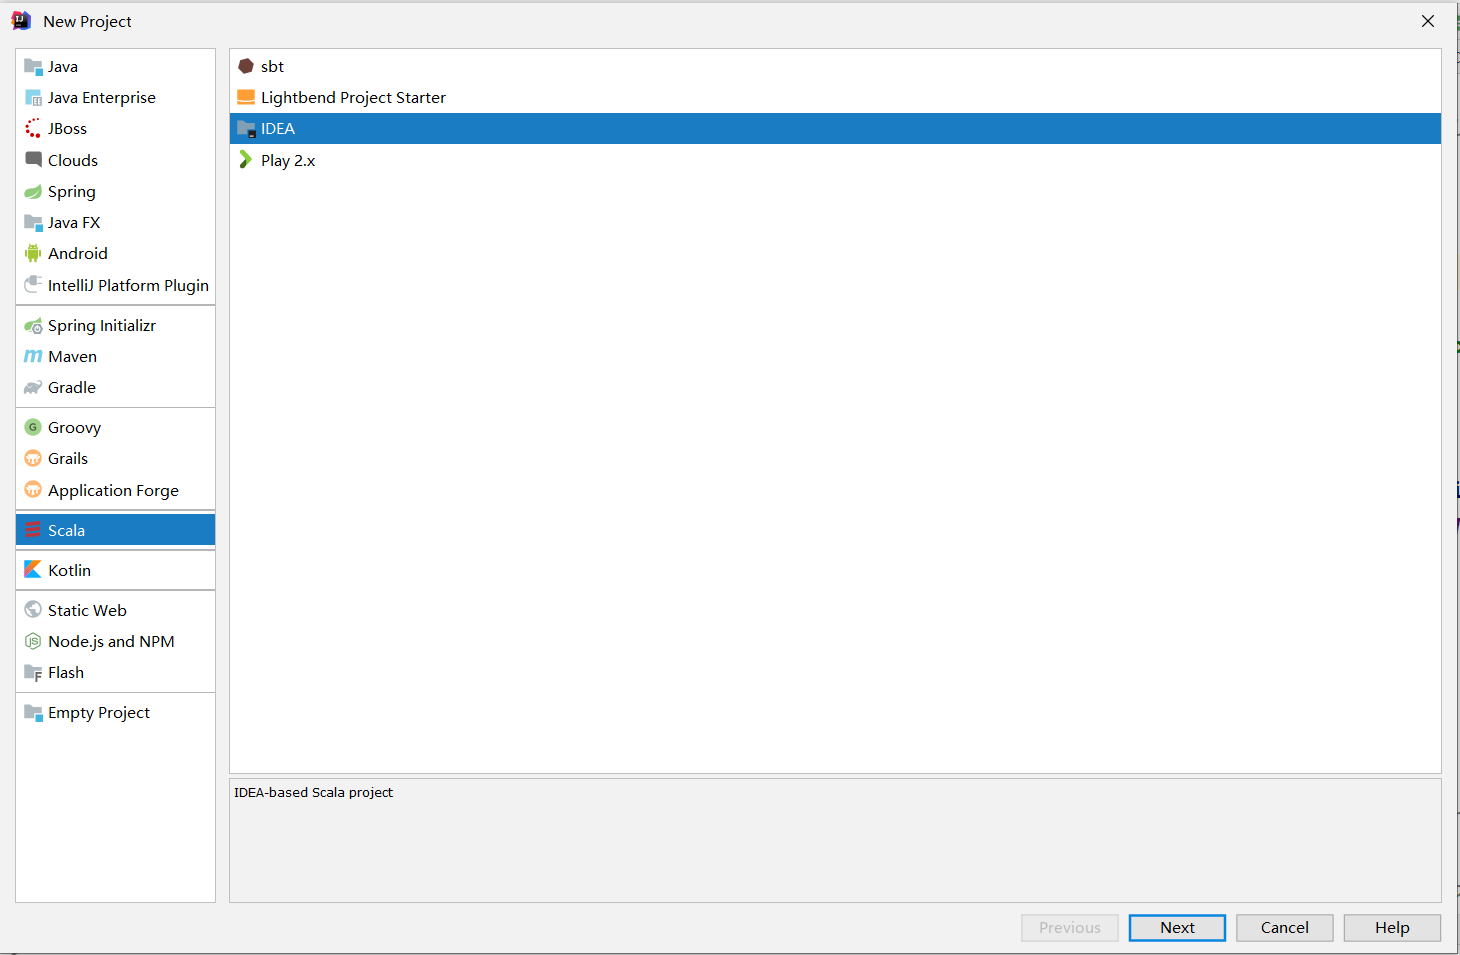Click the sbt brown hexagon icon
Screen dimensions: 1460x955
(x=246, y=66)
